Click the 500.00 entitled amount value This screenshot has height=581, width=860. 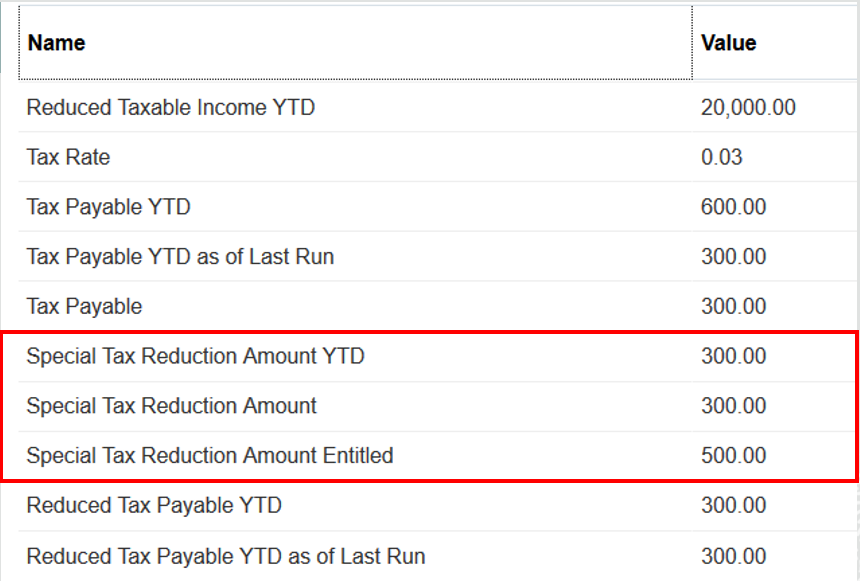(x=733, y=456)
